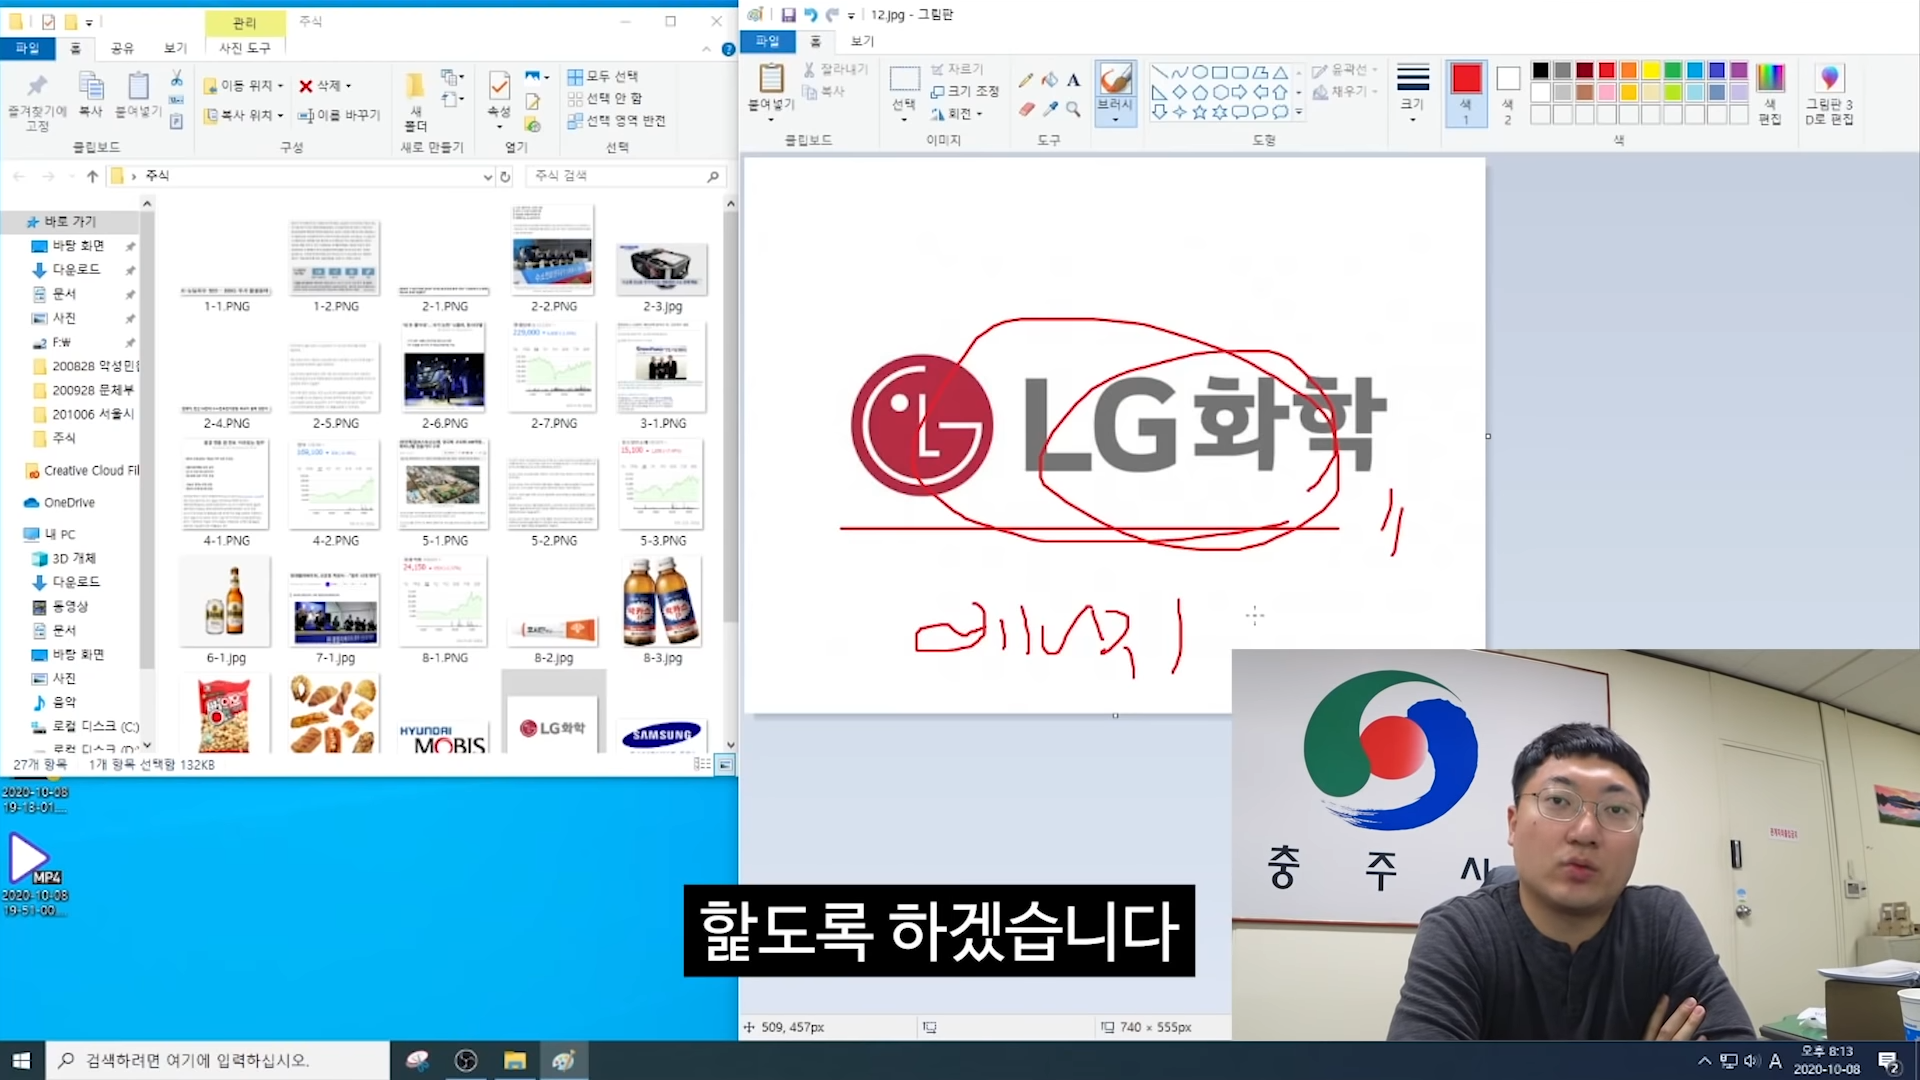This screenshot has width=1920, height=1080.
Task: Select 3D 개체 in navigation pane
Action: click(74, 559)
